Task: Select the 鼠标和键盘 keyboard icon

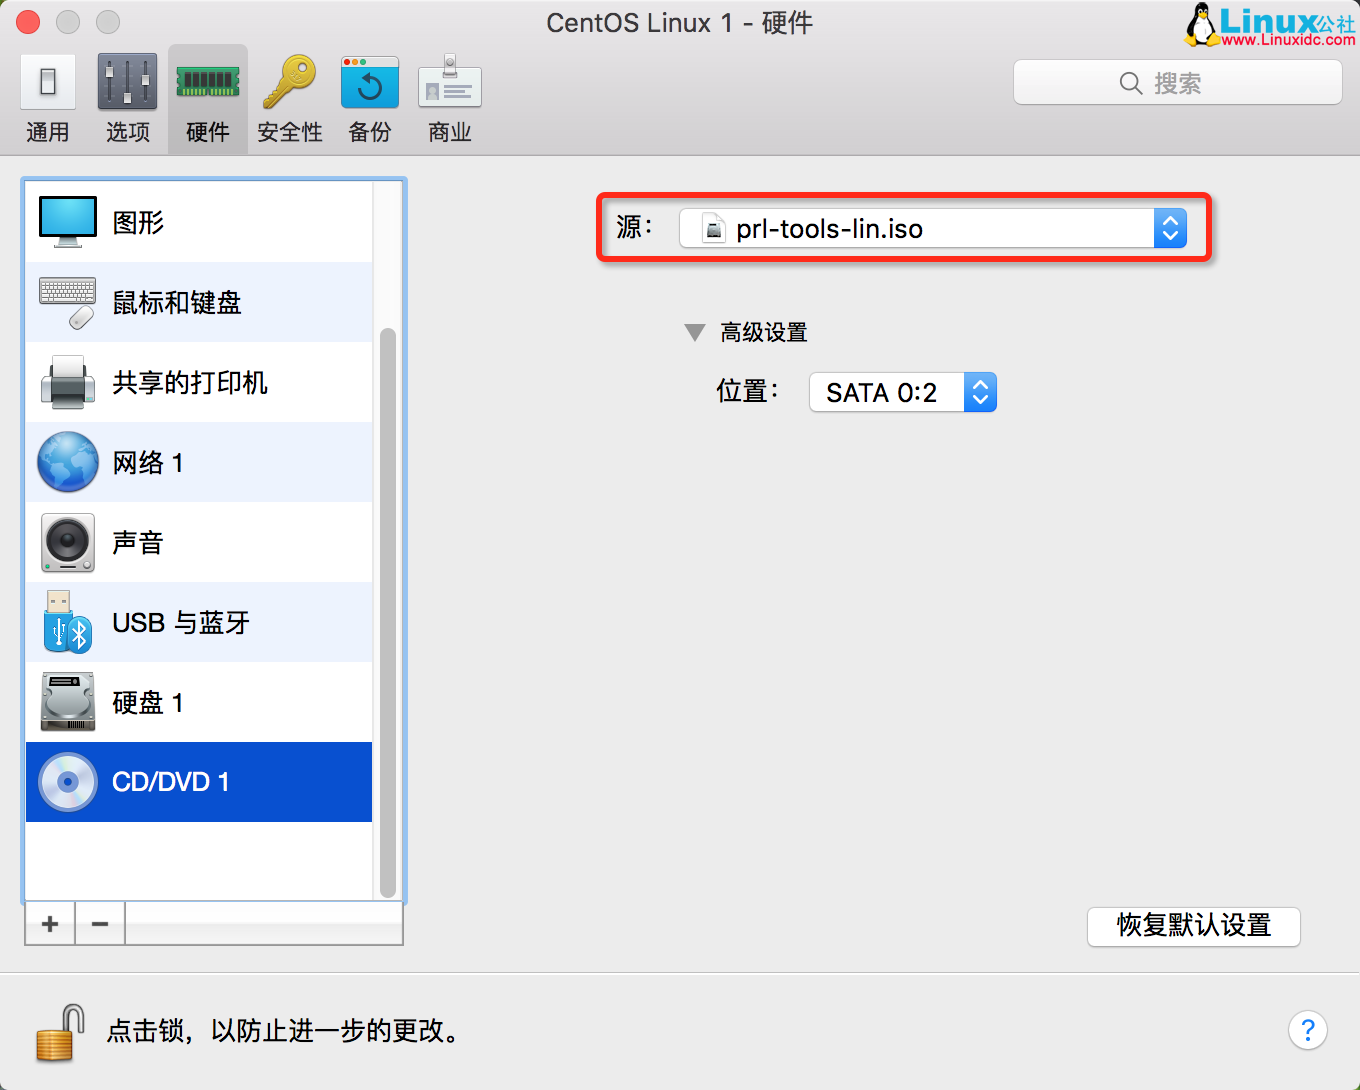Action: tap(68, 302)
